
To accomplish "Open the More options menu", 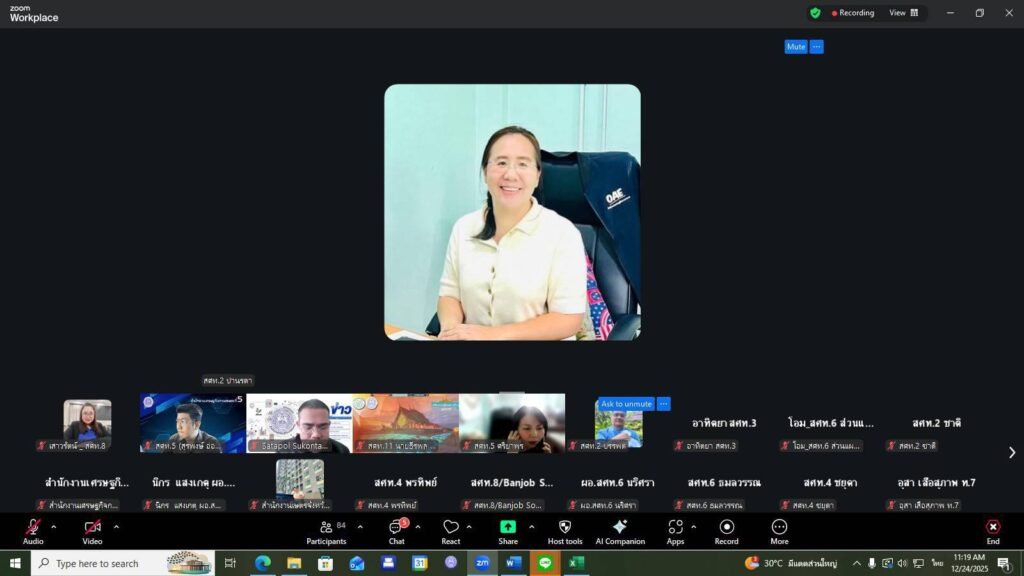I will [779, 528].
